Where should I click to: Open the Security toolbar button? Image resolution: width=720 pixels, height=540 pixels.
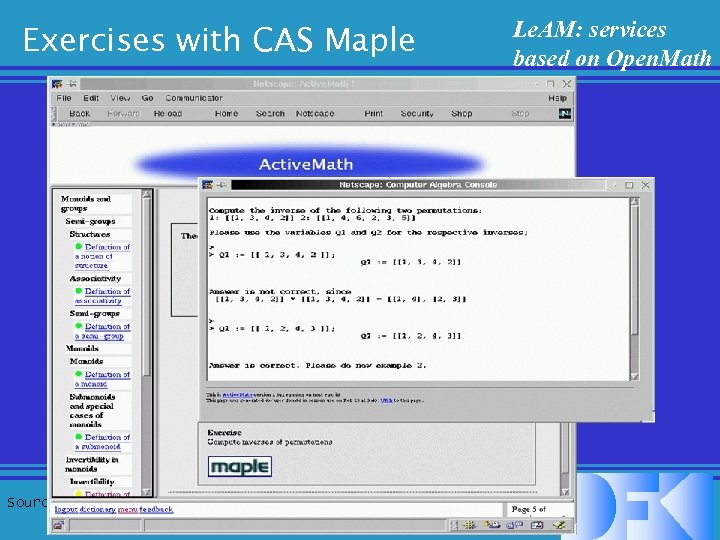pos(417,113)
